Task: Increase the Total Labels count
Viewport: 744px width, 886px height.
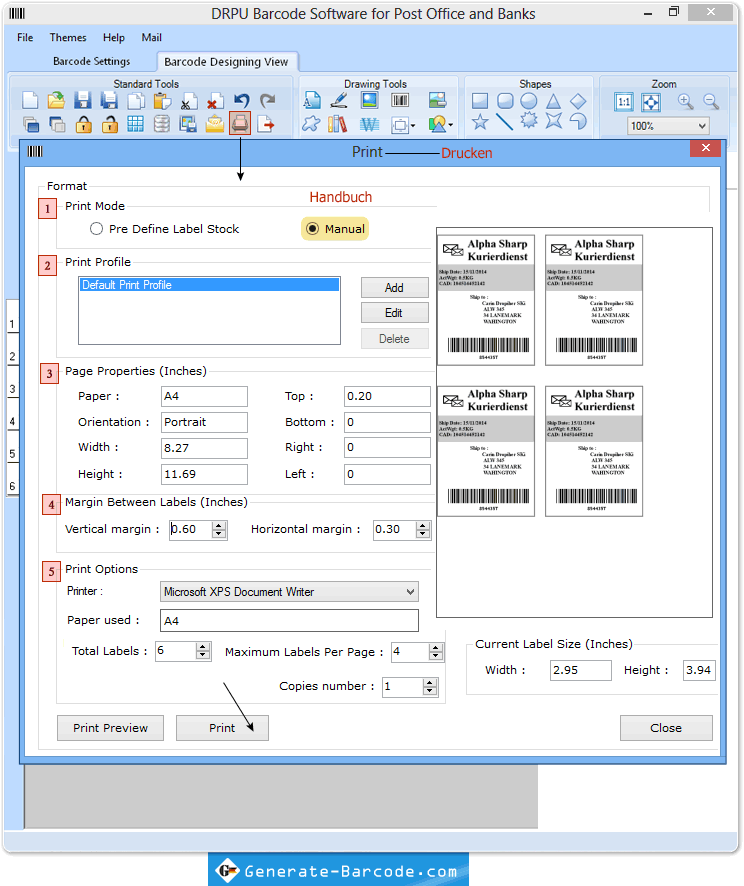Action: 203,647
